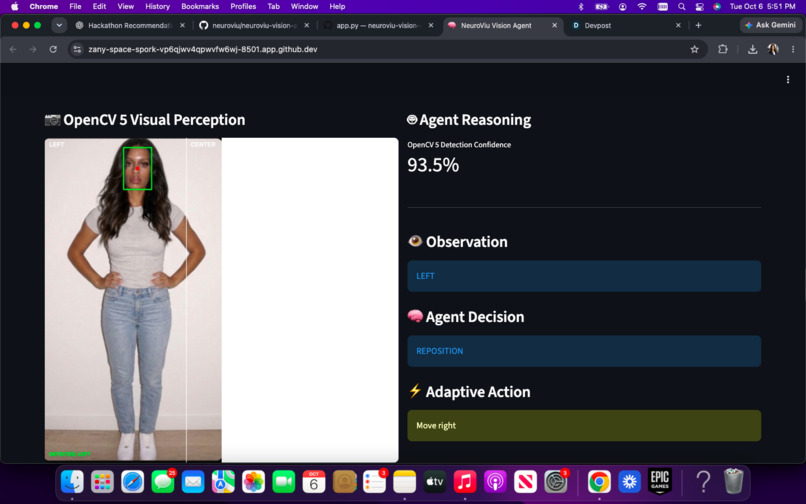
Task: Open Calendar from the Dock
Action: coord(314,482)
